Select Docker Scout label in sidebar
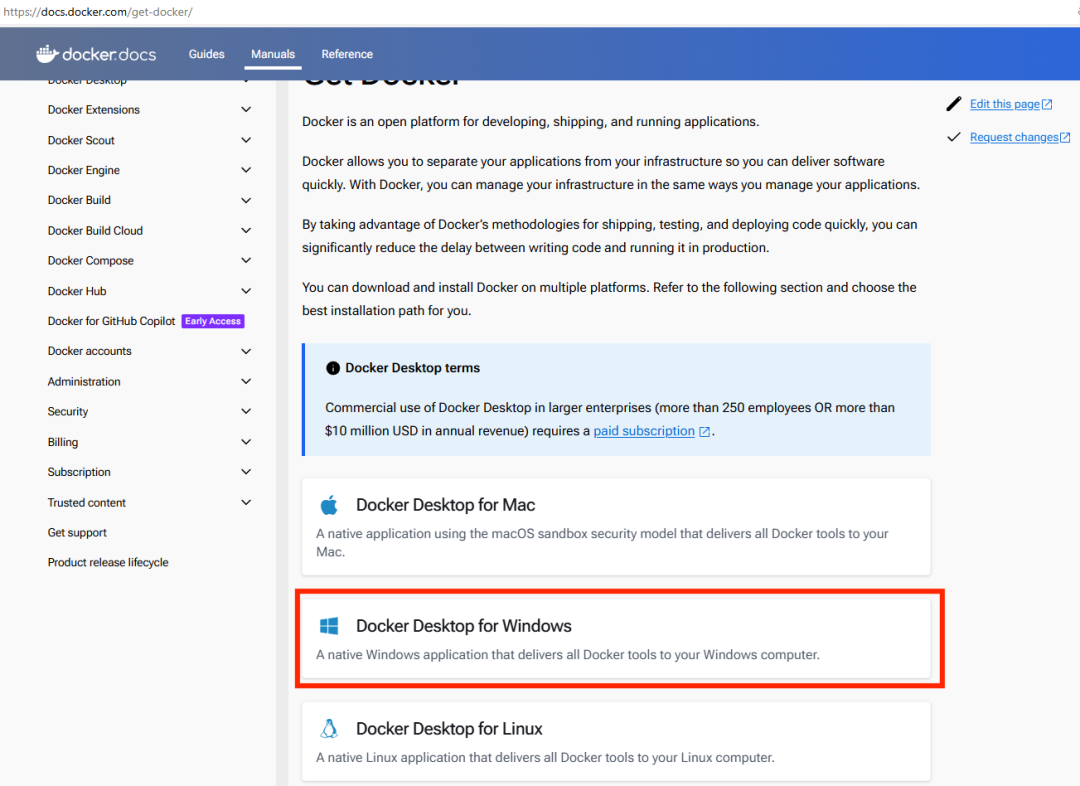The image size is (1080, 786). (x=81, y=140)
